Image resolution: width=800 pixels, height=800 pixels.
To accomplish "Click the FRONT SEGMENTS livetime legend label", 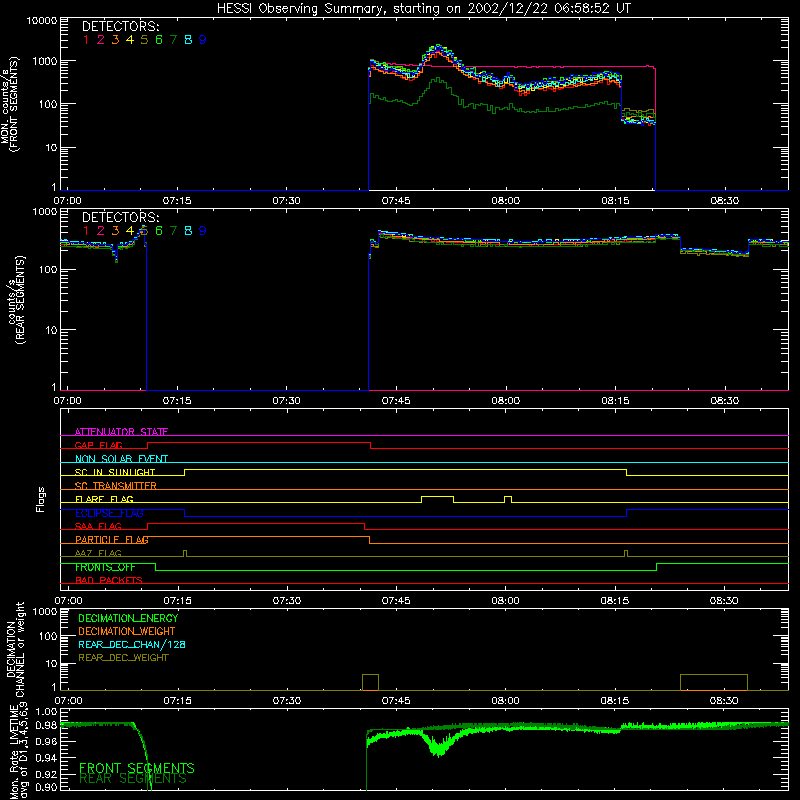I will pyautogui.click(x=137, y=768).
